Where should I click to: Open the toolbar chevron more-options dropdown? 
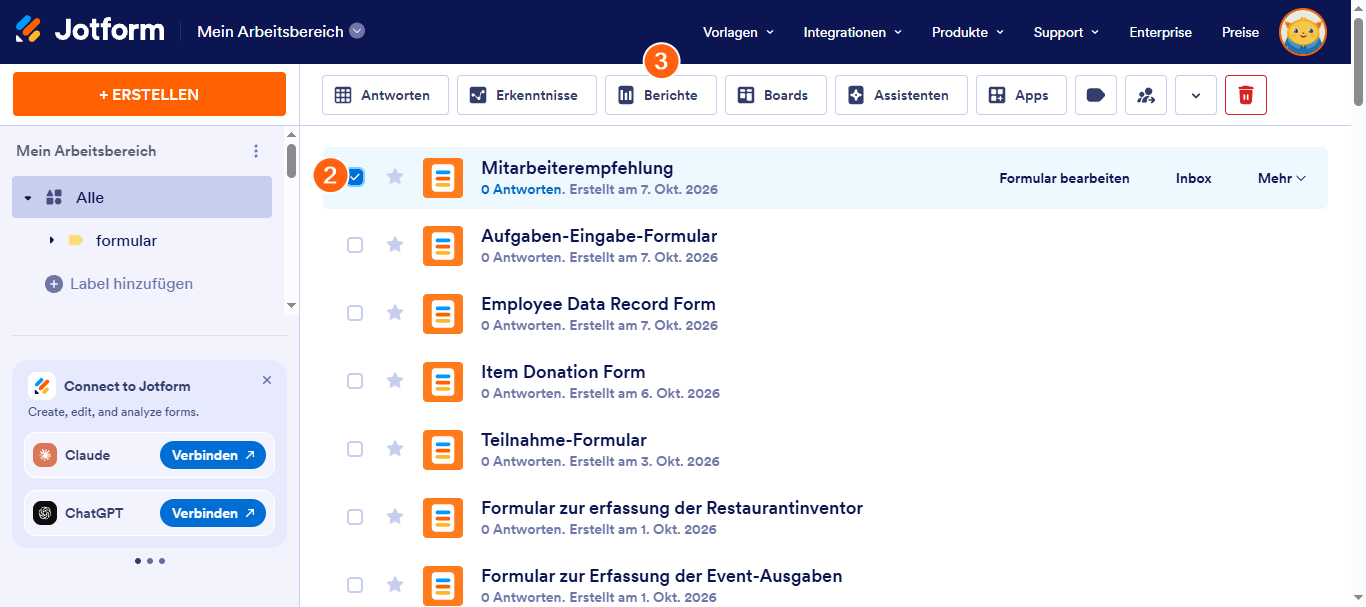(1196, 95)
